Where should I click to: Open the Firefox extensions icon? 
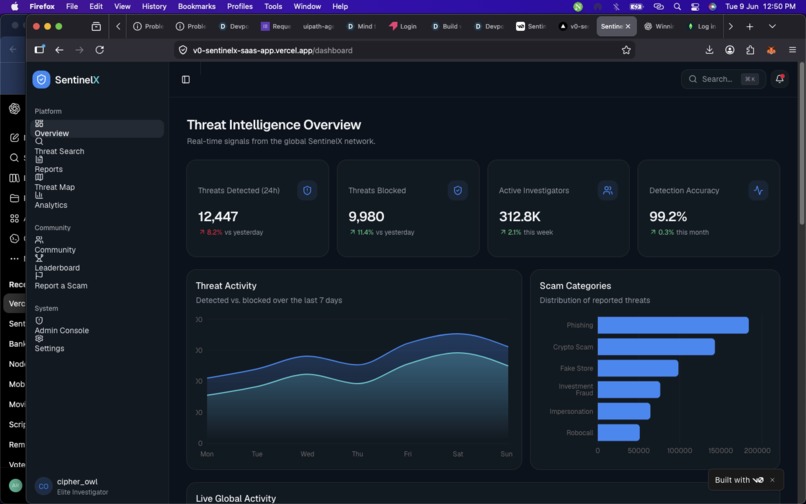point(750,50)
